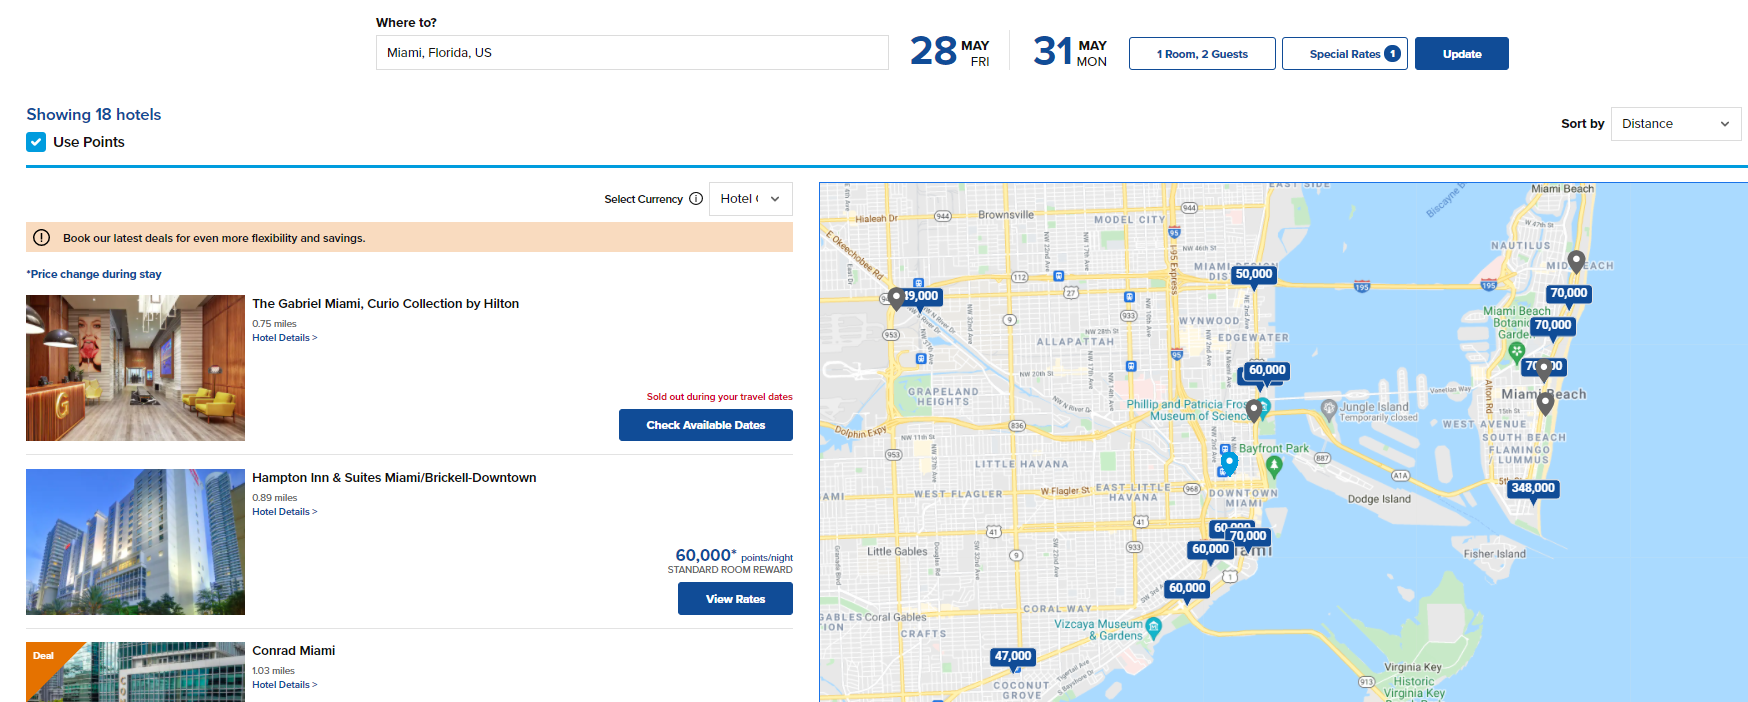
Task: Click the blue search location pin
Action: [x=1229, y=463]
